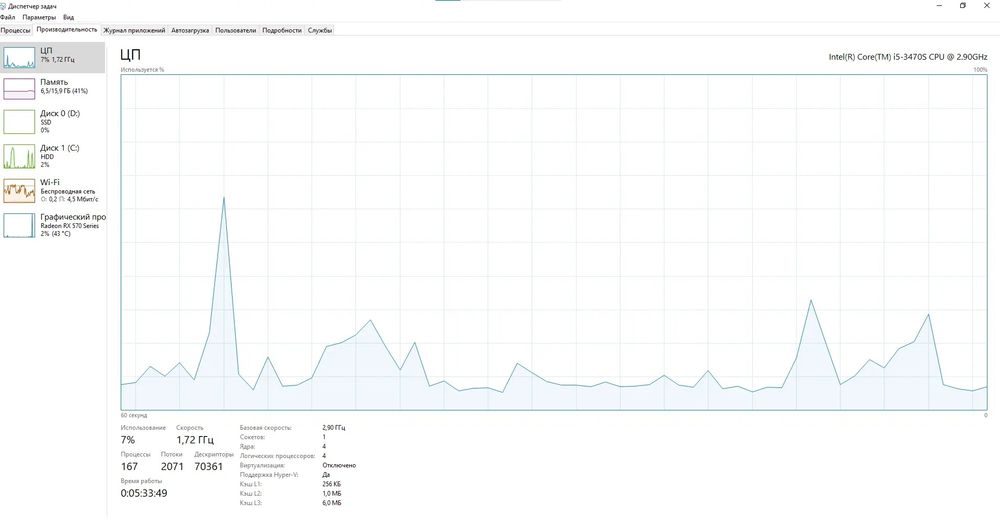Select the Память mini graph thumbnail

[x=19, y=89]
